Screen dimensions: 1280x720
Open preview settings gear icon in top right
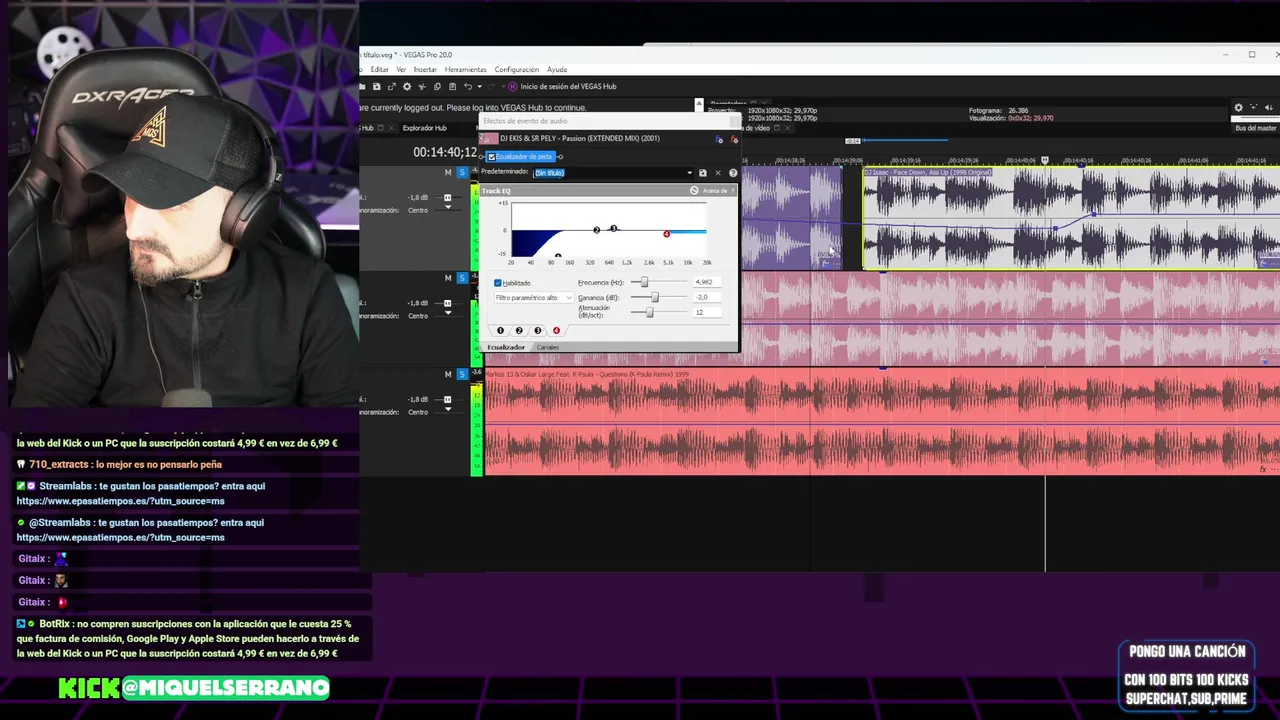pos(1238,107)
